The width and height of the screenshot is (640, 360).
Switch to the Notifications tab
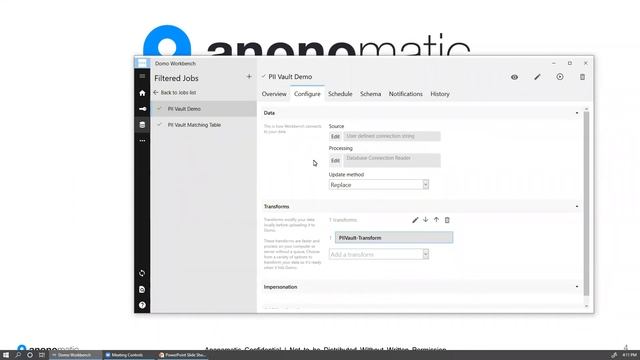click(405, 94)
